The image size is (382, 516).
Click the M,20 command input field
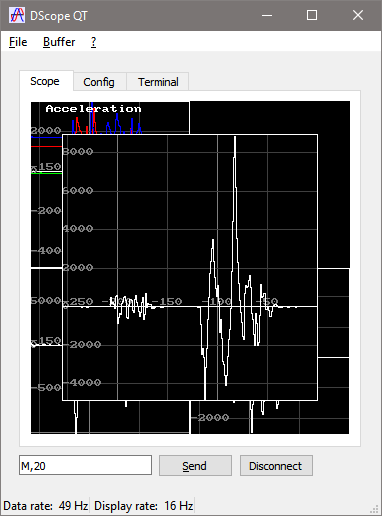tap(85, 465)
